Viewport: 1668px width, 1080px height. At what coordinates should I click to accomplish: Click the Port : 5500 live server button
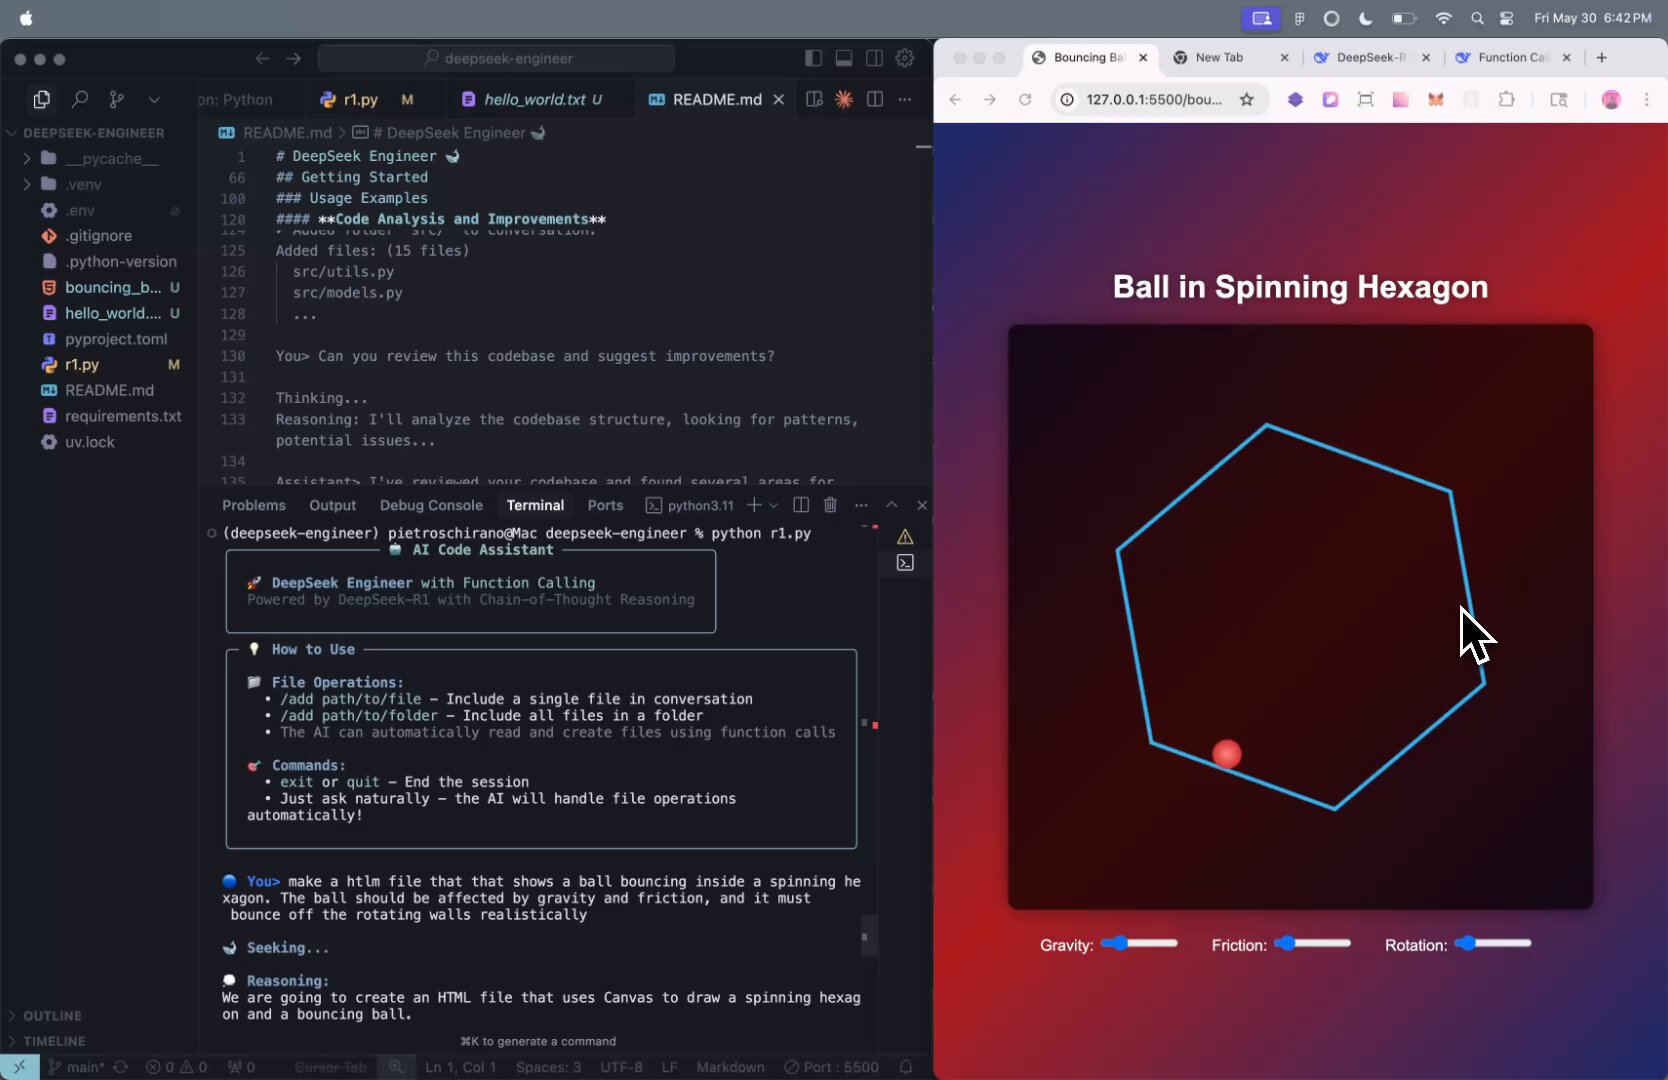pos(831,1067)
